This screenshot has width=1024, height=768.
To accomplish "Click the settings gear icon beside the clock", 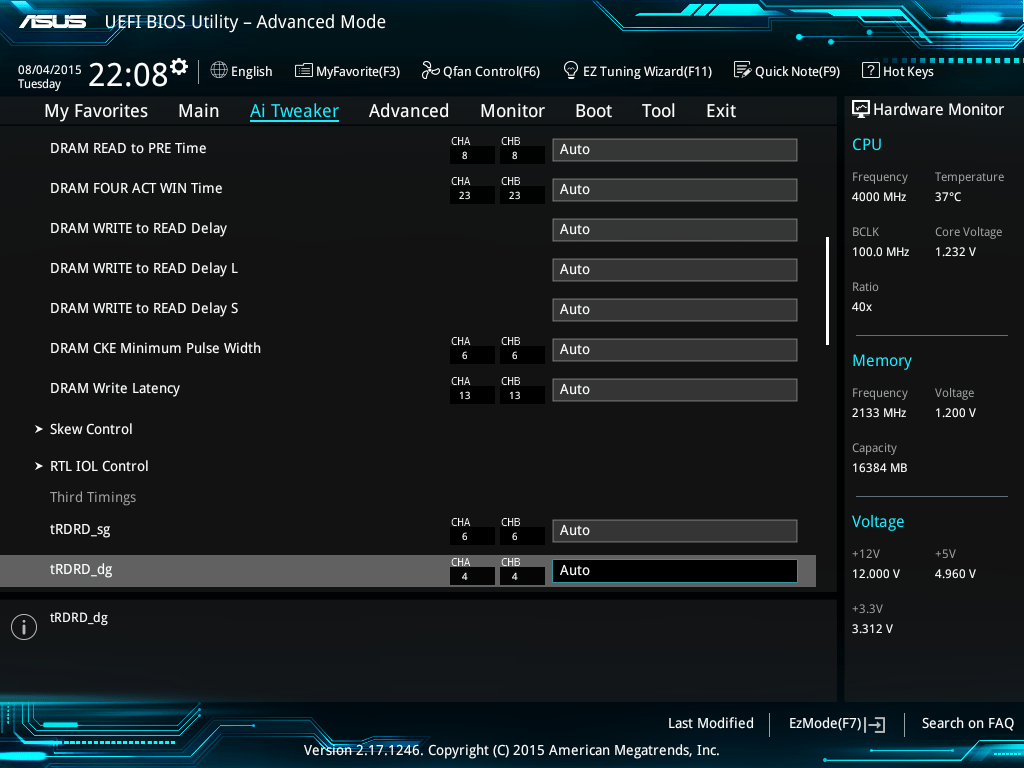I will tap(179, 66).
